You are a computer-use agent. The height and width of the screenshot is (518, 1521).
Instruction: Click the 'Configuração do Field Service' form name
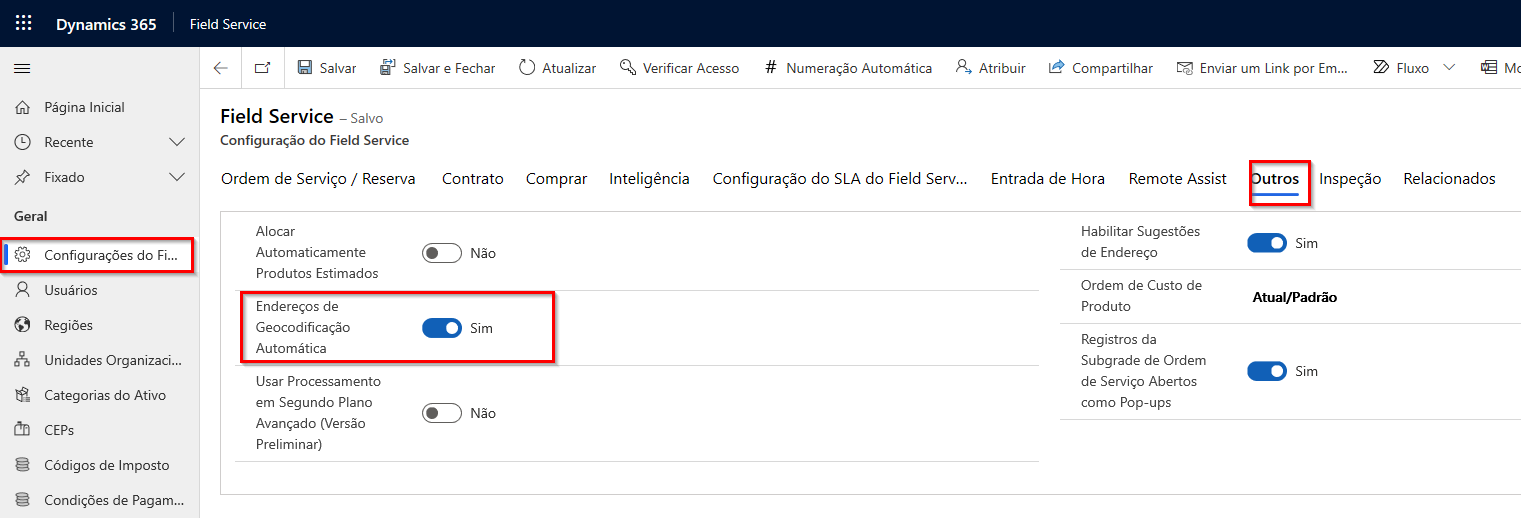(x=314, y=141)
